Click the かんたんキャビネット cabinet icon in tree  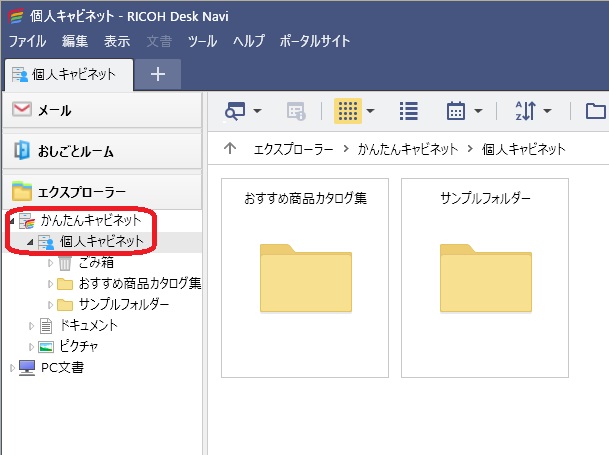[27, 221]
